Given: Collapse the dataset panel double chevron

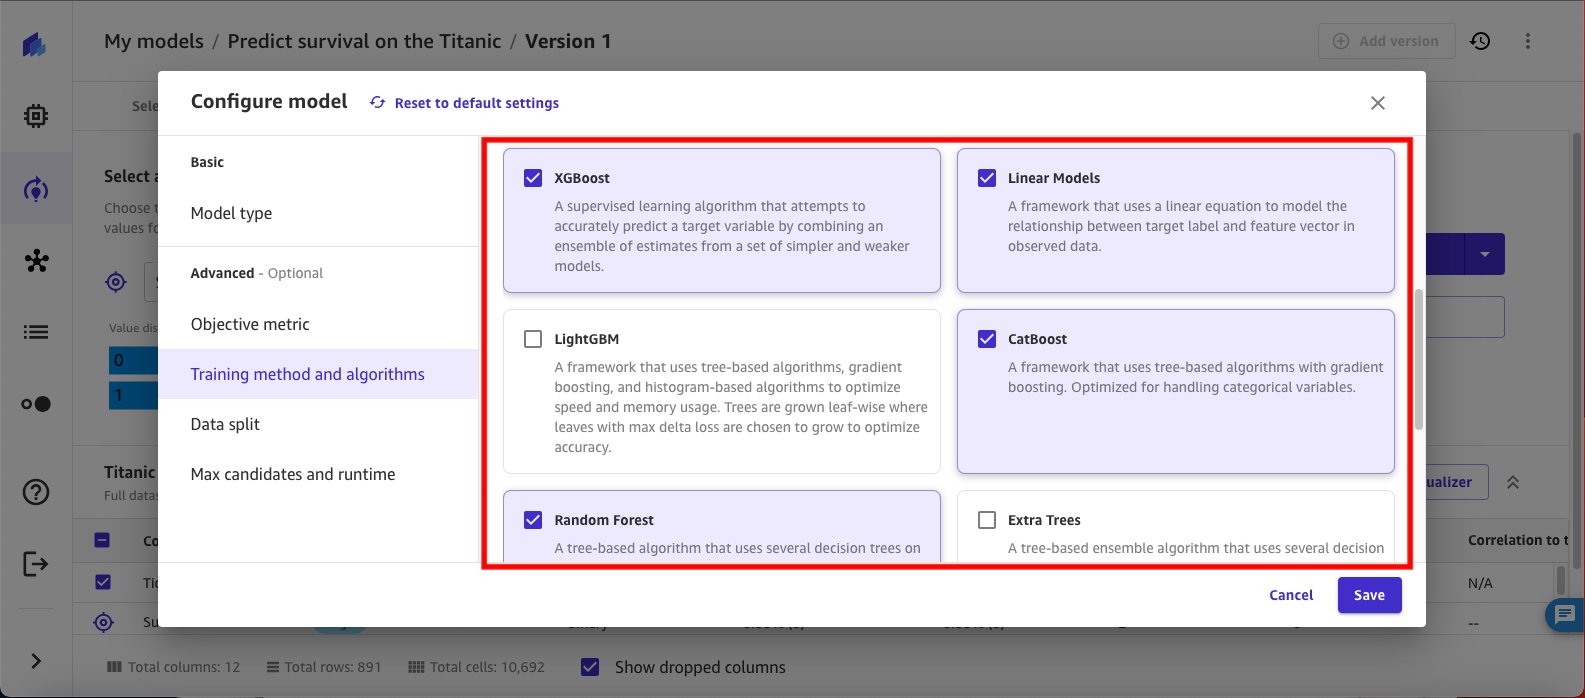Looking at the screenshot, I should click(x=1513, y=482).
